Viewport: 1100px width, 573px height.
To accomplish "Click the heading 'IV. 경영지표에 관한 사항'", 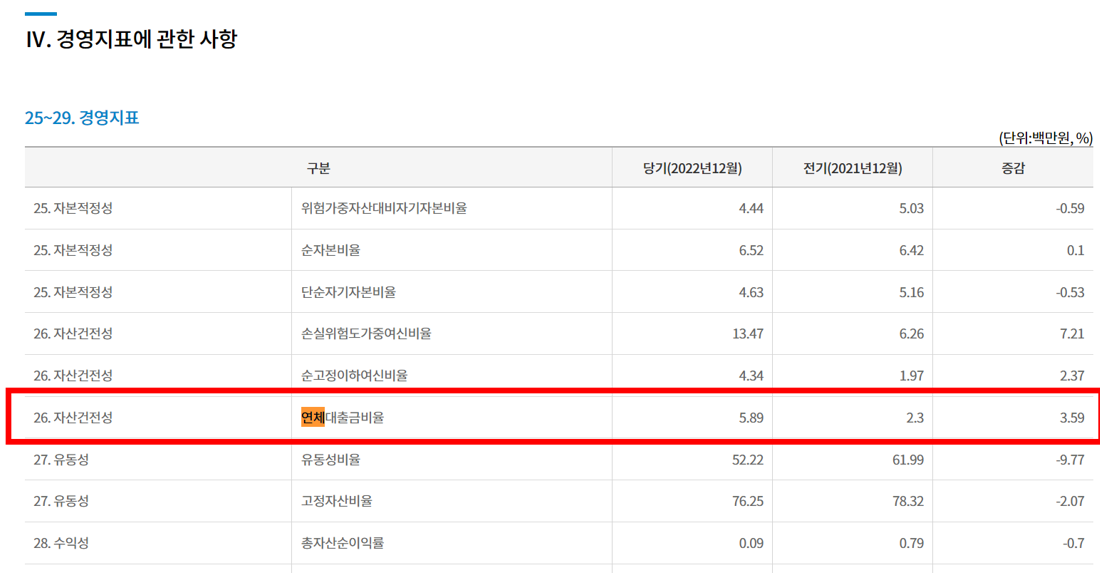I will click(131, 39).
